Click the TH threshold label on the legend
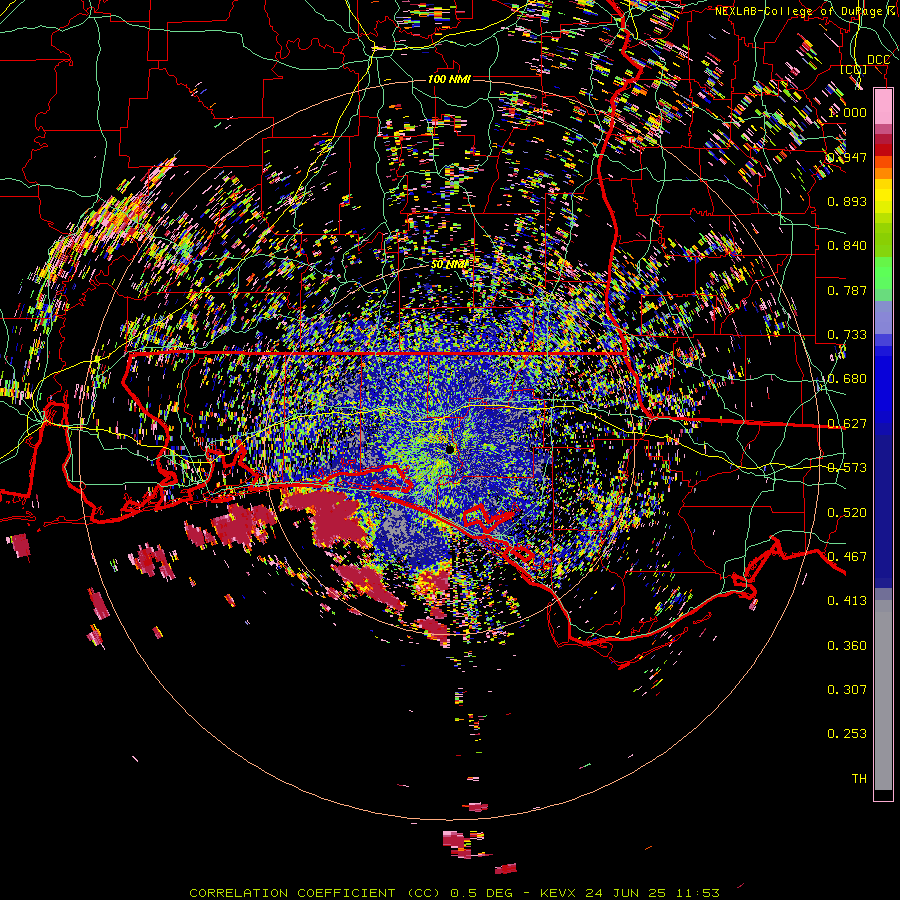 859,779
